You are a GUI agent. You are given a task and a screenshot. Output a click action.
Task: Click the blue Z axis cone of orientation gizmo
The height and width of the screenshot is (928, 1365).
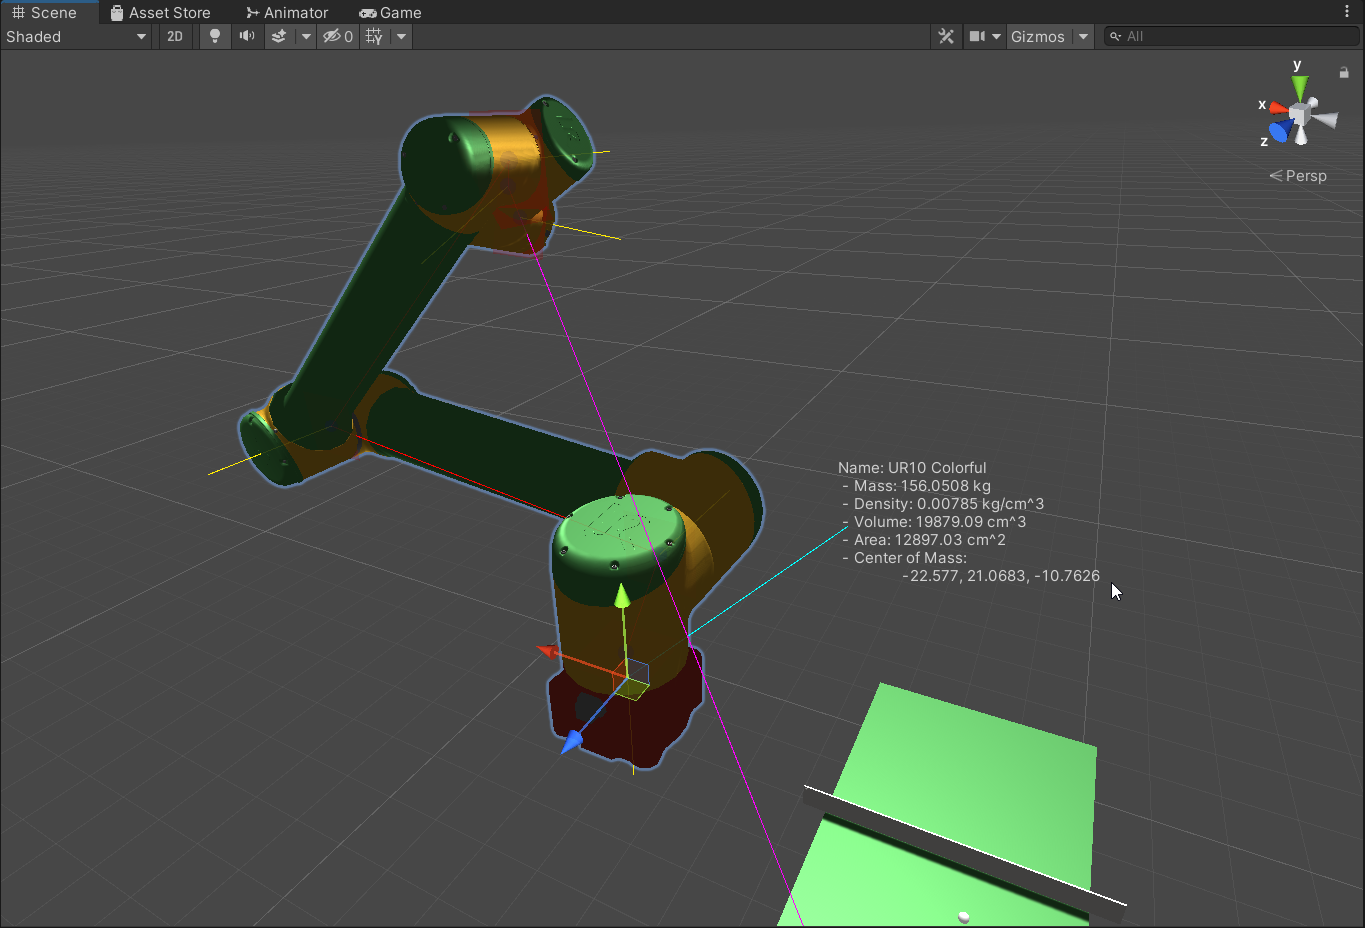coord(1279,132)
